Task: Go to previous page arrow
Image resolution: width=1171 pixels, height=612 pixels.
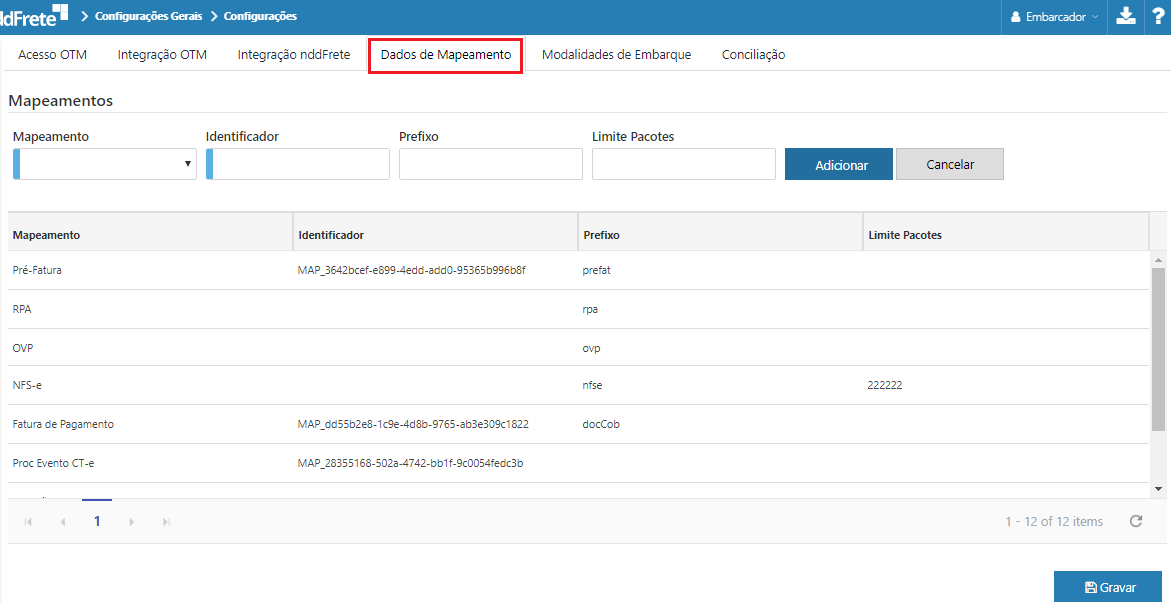Action: point(62,522)
